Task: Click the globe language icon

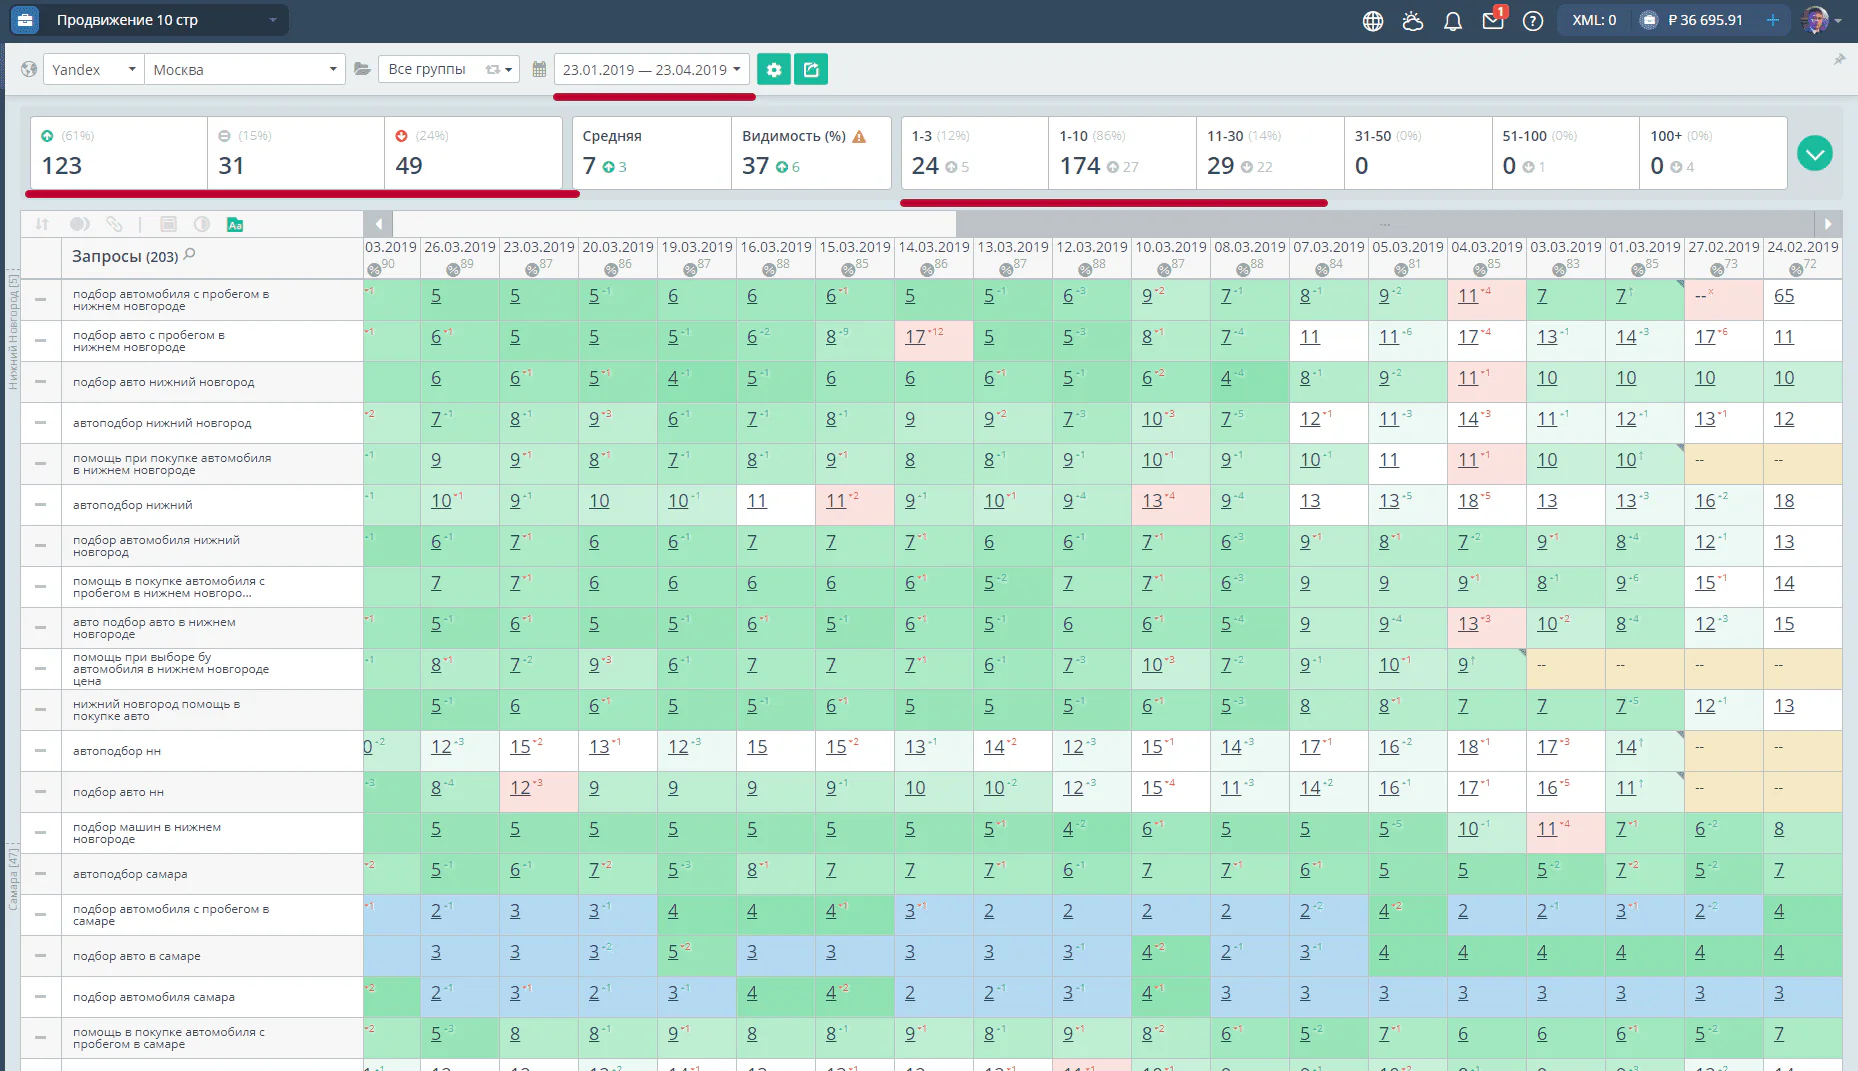Action: click(x=1373, y=21)
